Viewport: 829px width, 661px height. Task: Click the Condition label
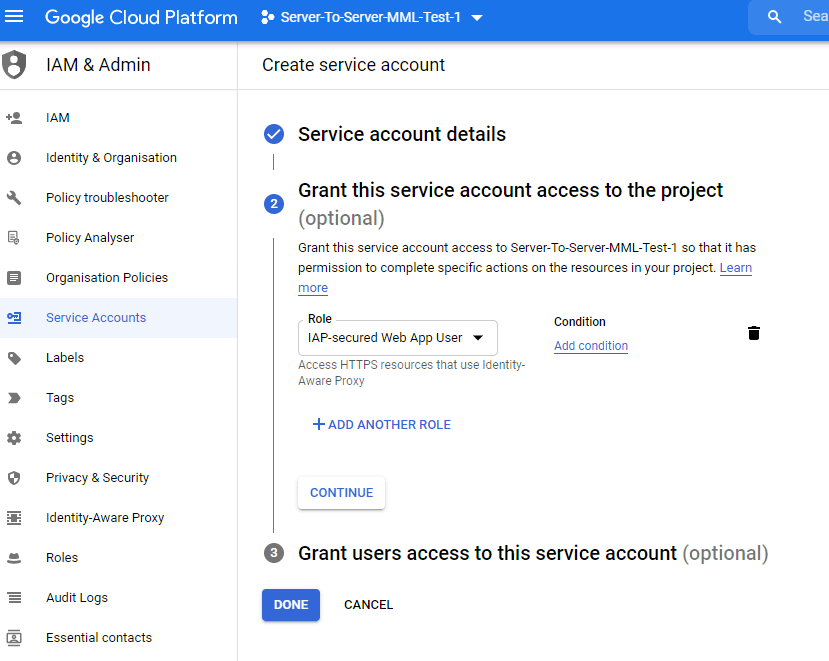coord(579,322)
